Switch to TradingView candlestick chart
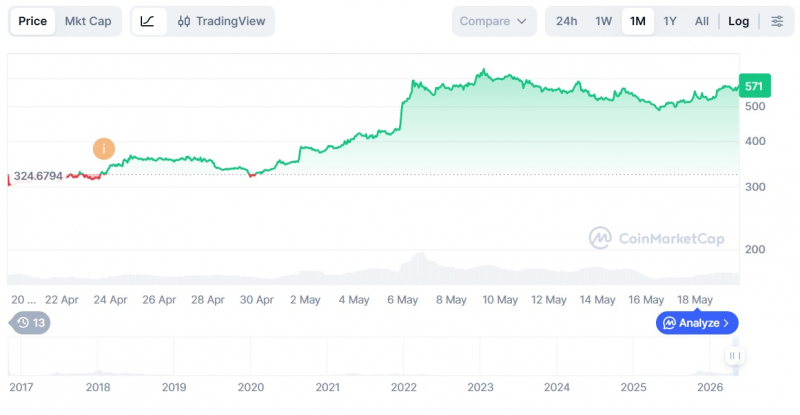This screenshot has height=415, width=800. (x=221, y=21)
